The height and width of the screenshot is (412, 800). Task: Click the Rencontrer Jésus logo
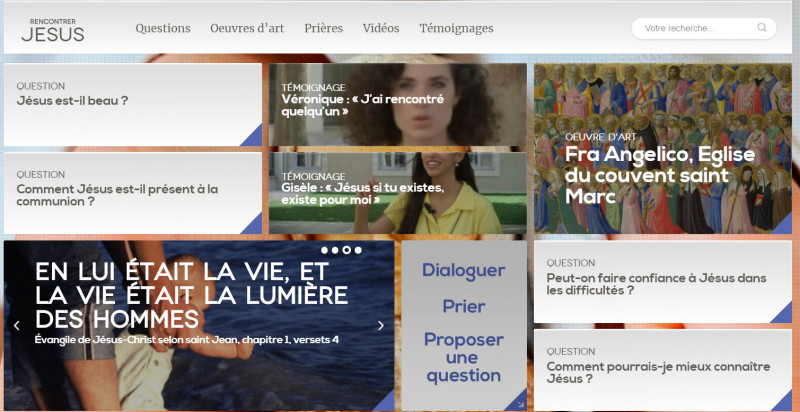click(x=52, y=30)
